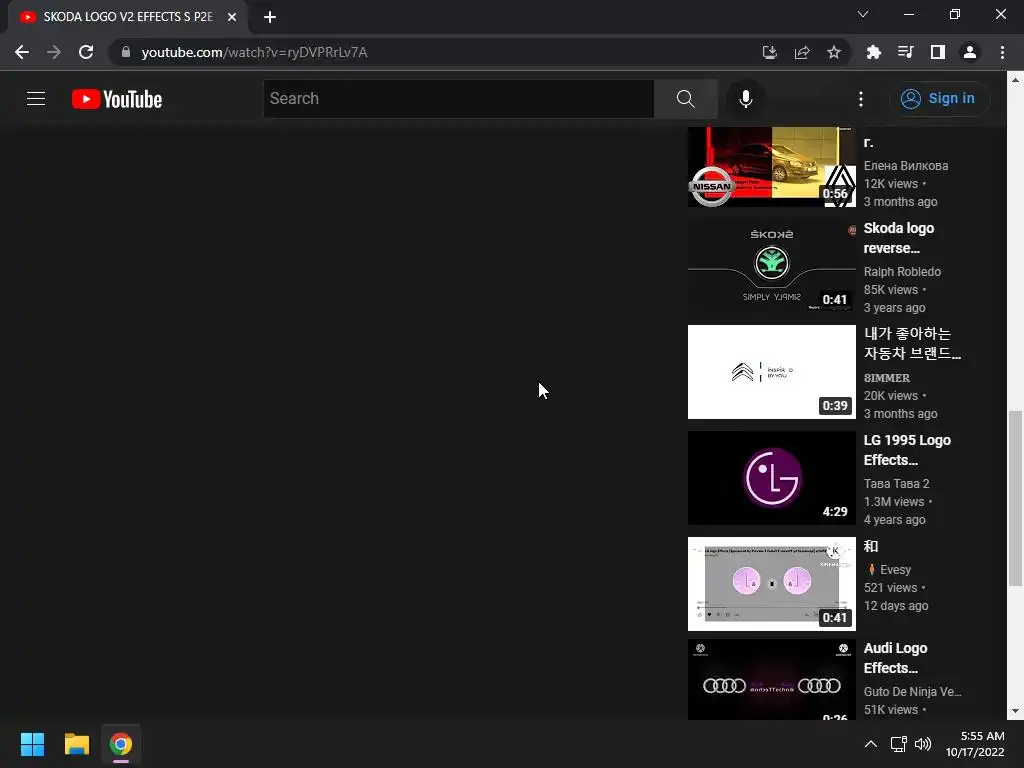
Task: Open the Skoda logo reverse thumbnail
Action: tap(771, 266)
